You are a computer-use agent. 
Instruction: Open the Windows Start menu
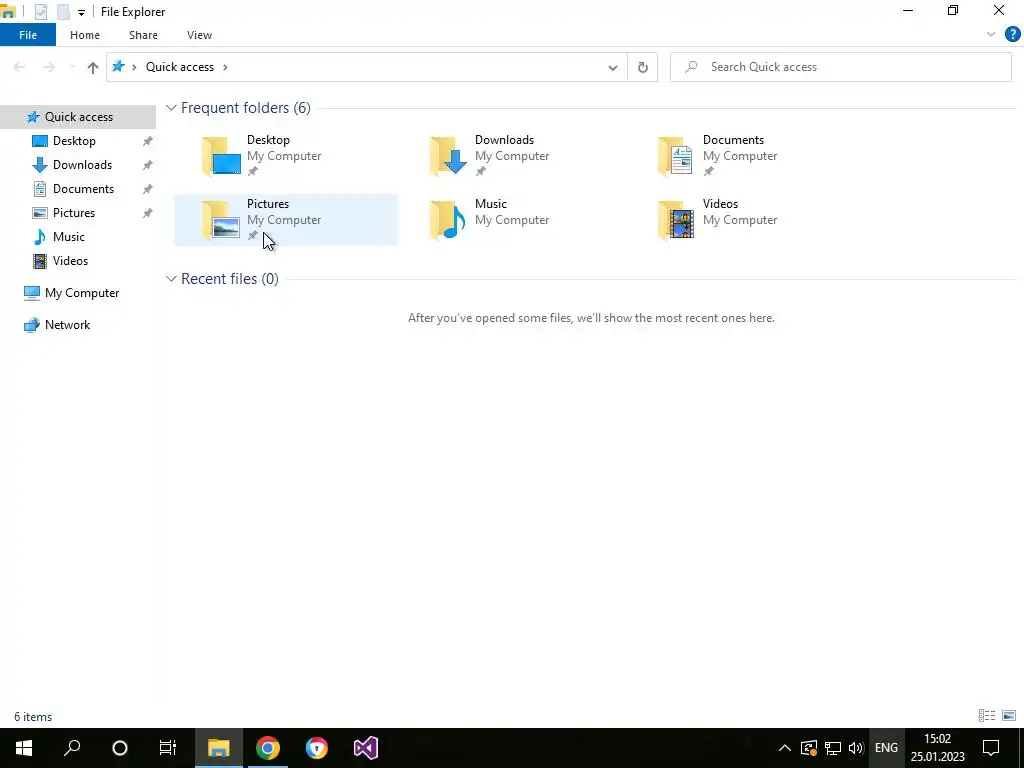pyautogui.click(x=24, y=748)
